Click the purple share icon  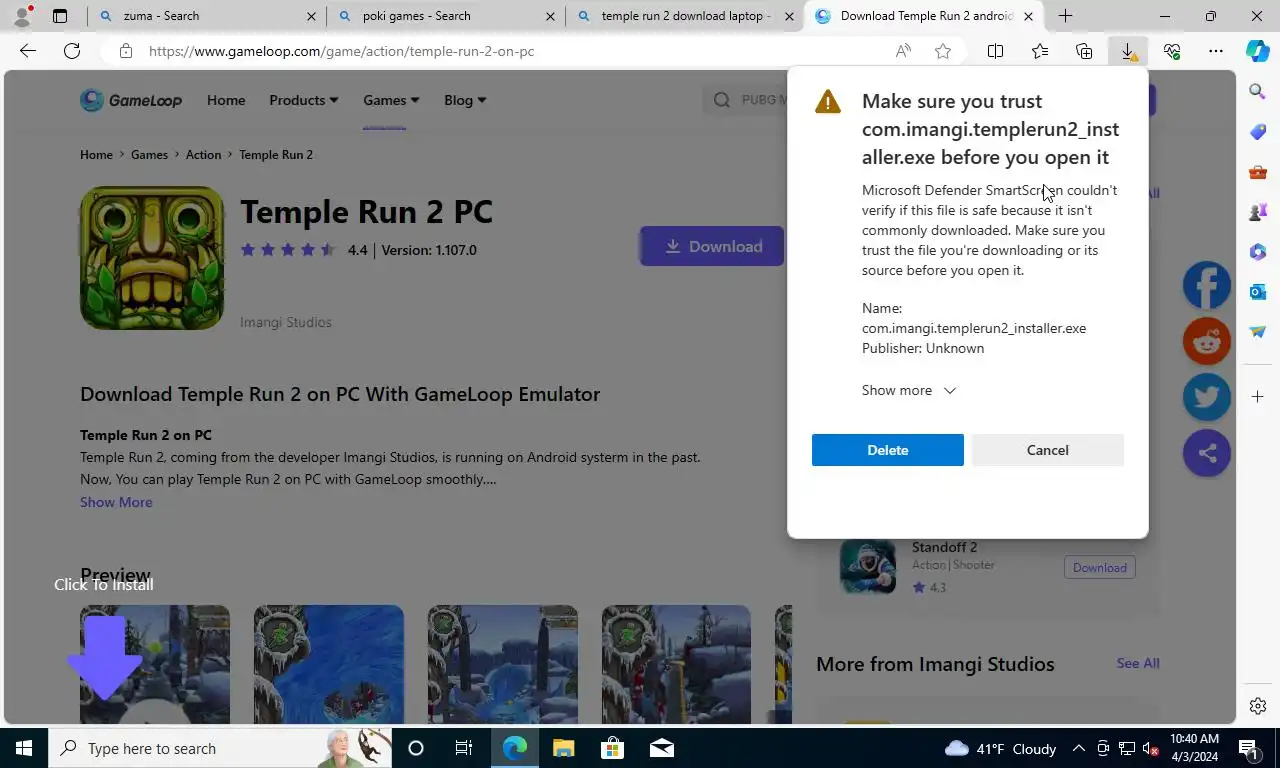pyautogui.click(x=1207, y=453)
